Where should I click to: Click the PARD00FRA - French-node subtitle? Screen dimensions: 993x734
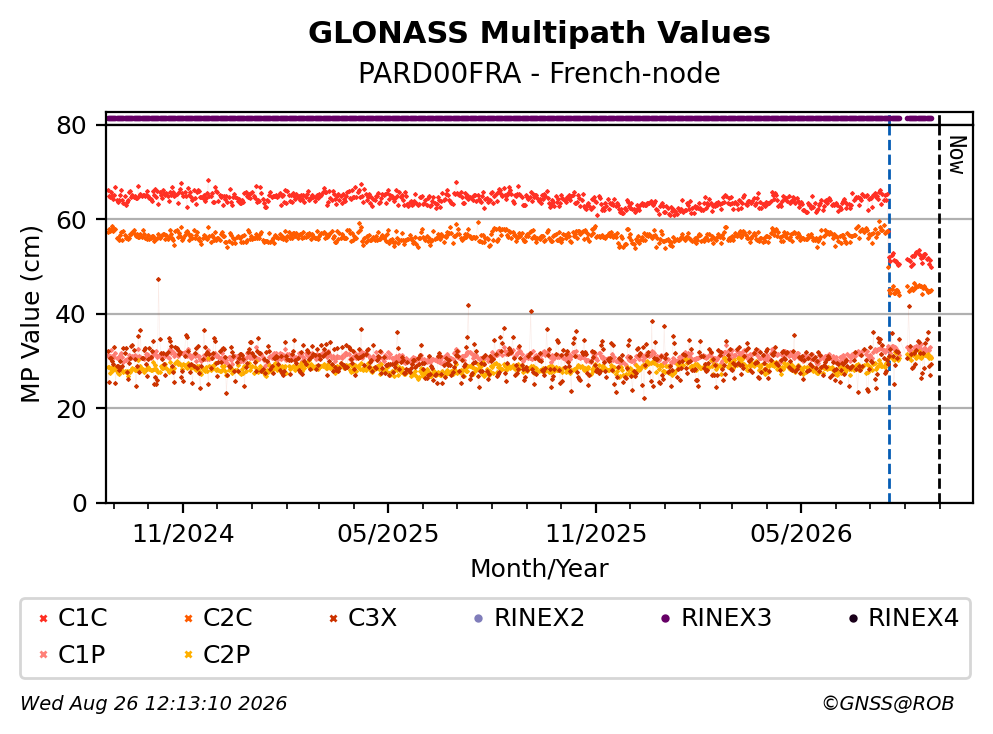pyautogui.click(x=539, y=73)
